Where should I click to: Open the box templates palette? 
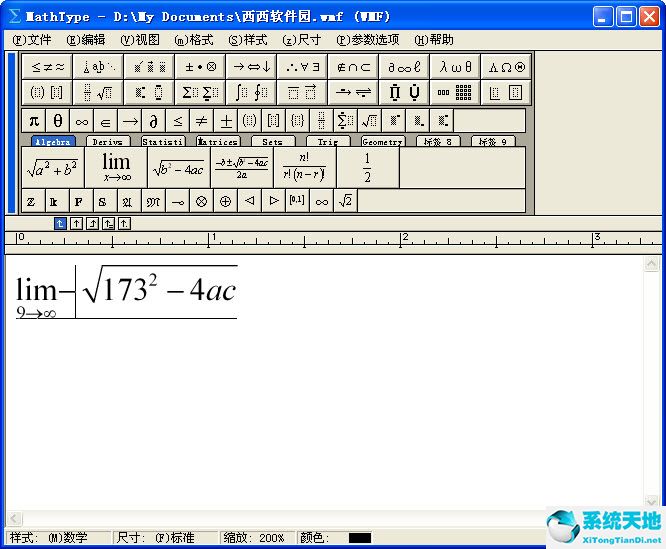point(506,92)
